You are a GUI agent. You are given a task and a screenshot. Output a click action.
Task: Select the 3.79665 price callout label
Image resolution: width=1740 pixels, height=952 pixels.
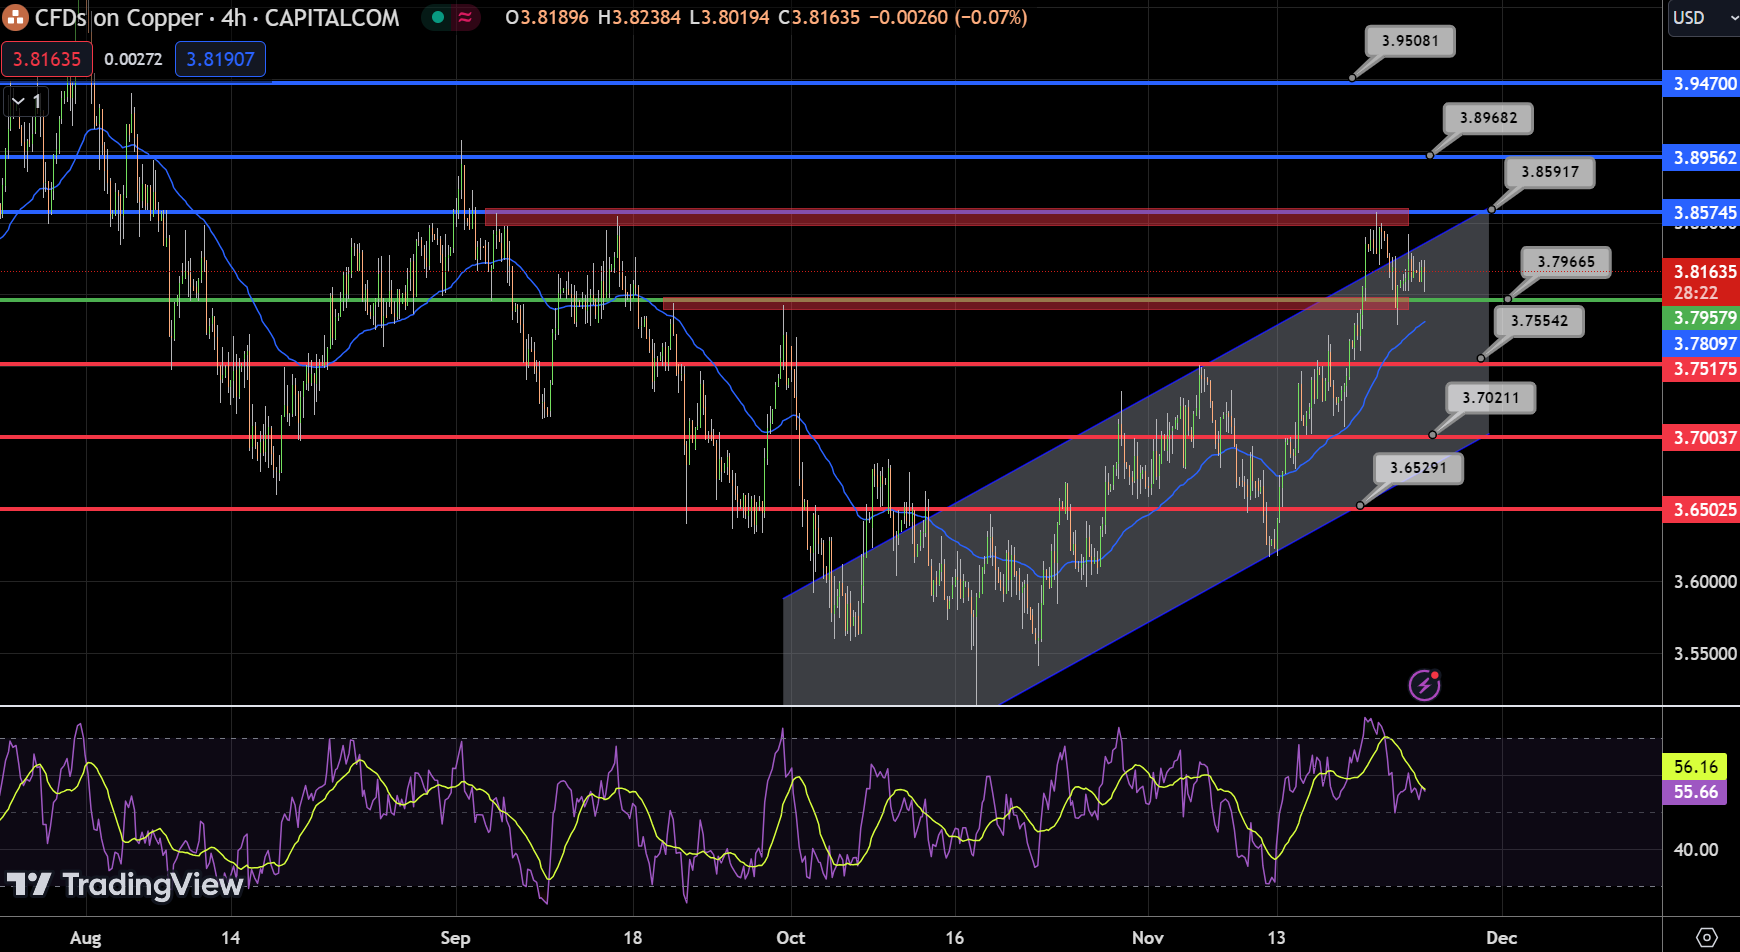(x=1566, y=262)
